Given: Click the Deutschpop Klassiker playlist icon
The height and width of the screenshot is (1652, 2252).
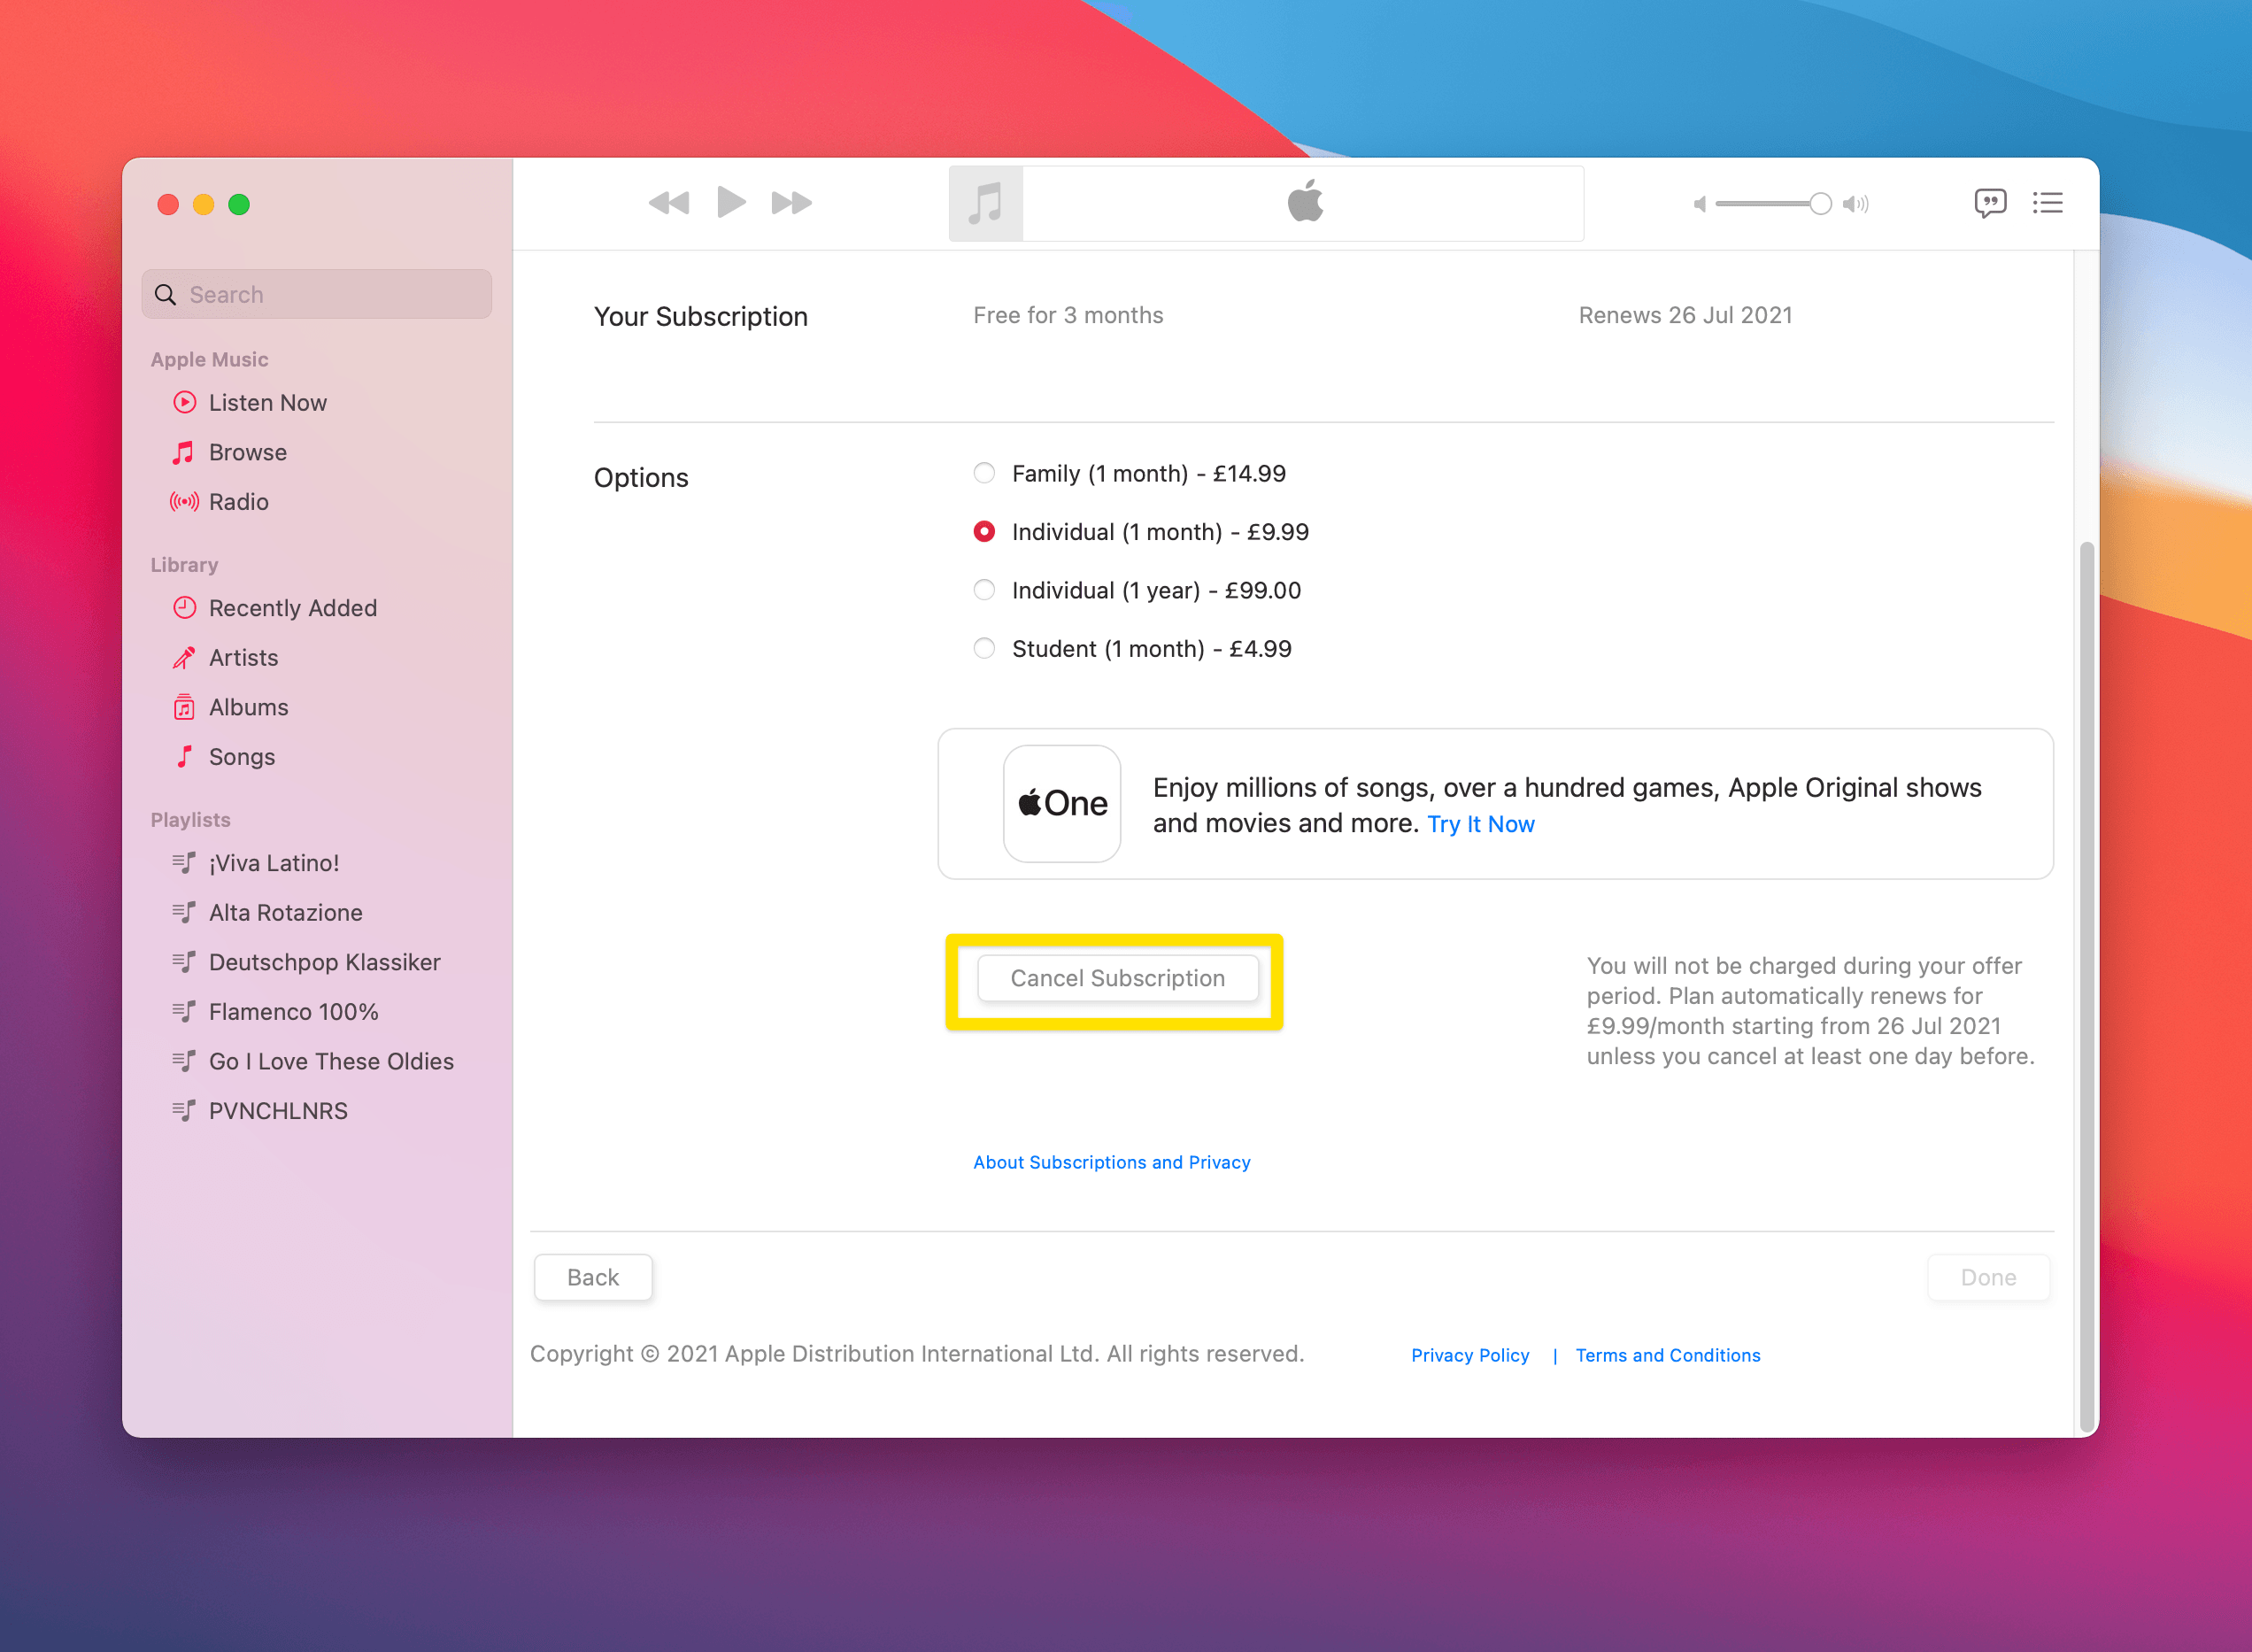Looking at the screenshot, I should click(x=184, y=962).
